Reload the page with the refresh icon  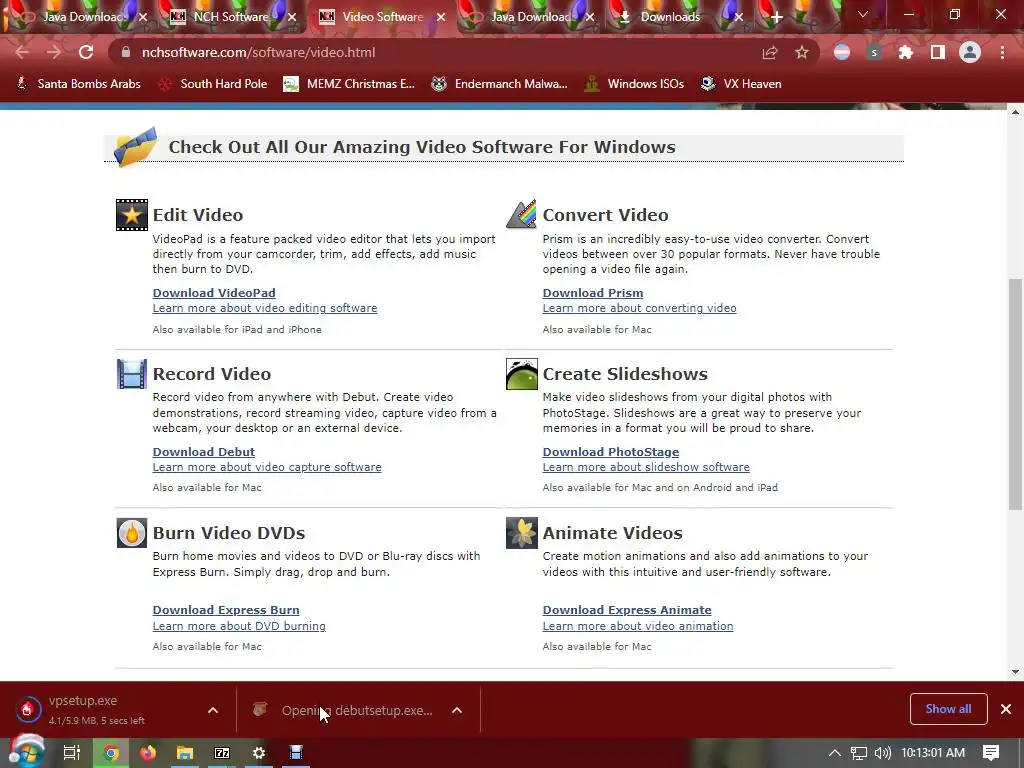pyautogui.click(x=86, y=52)
